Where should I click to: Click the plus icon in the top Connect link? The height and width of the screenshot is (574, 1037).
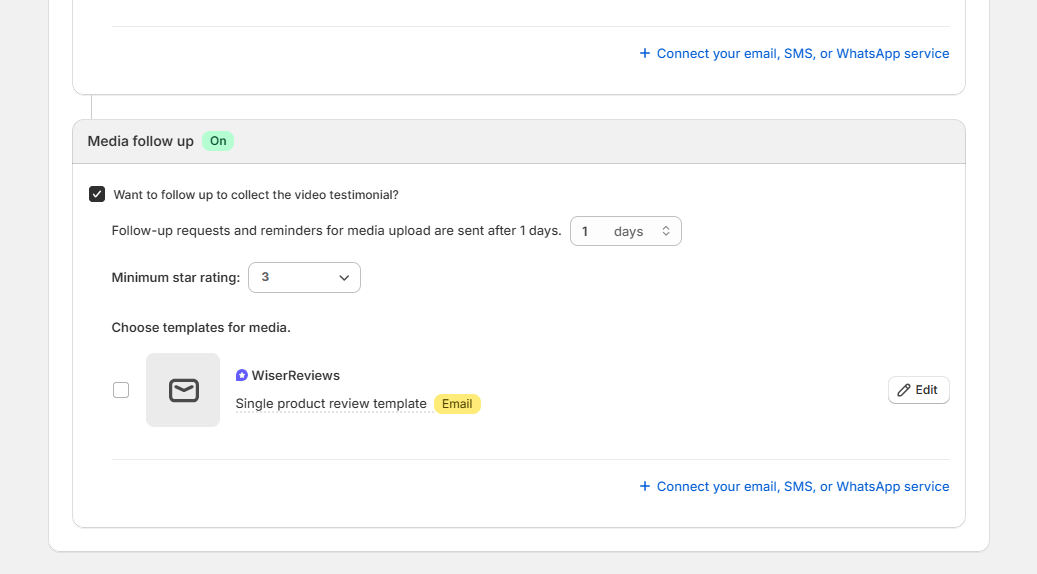click(645, 54)
